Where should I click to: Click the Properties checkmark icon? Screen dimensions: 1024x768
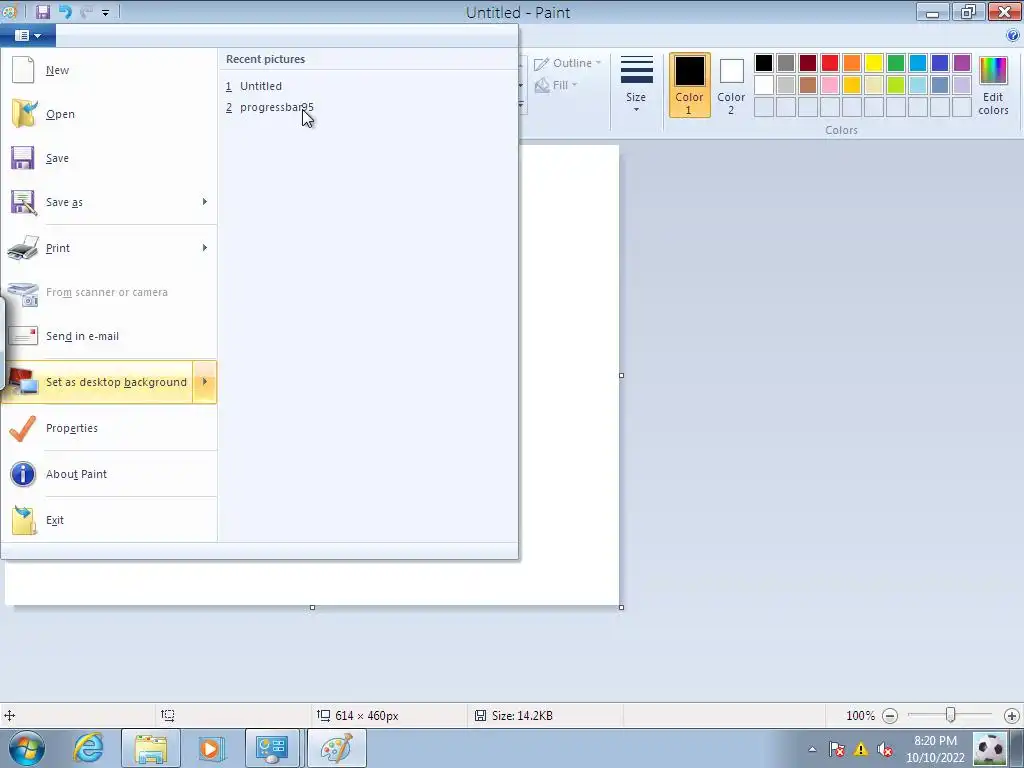point(23,428)
